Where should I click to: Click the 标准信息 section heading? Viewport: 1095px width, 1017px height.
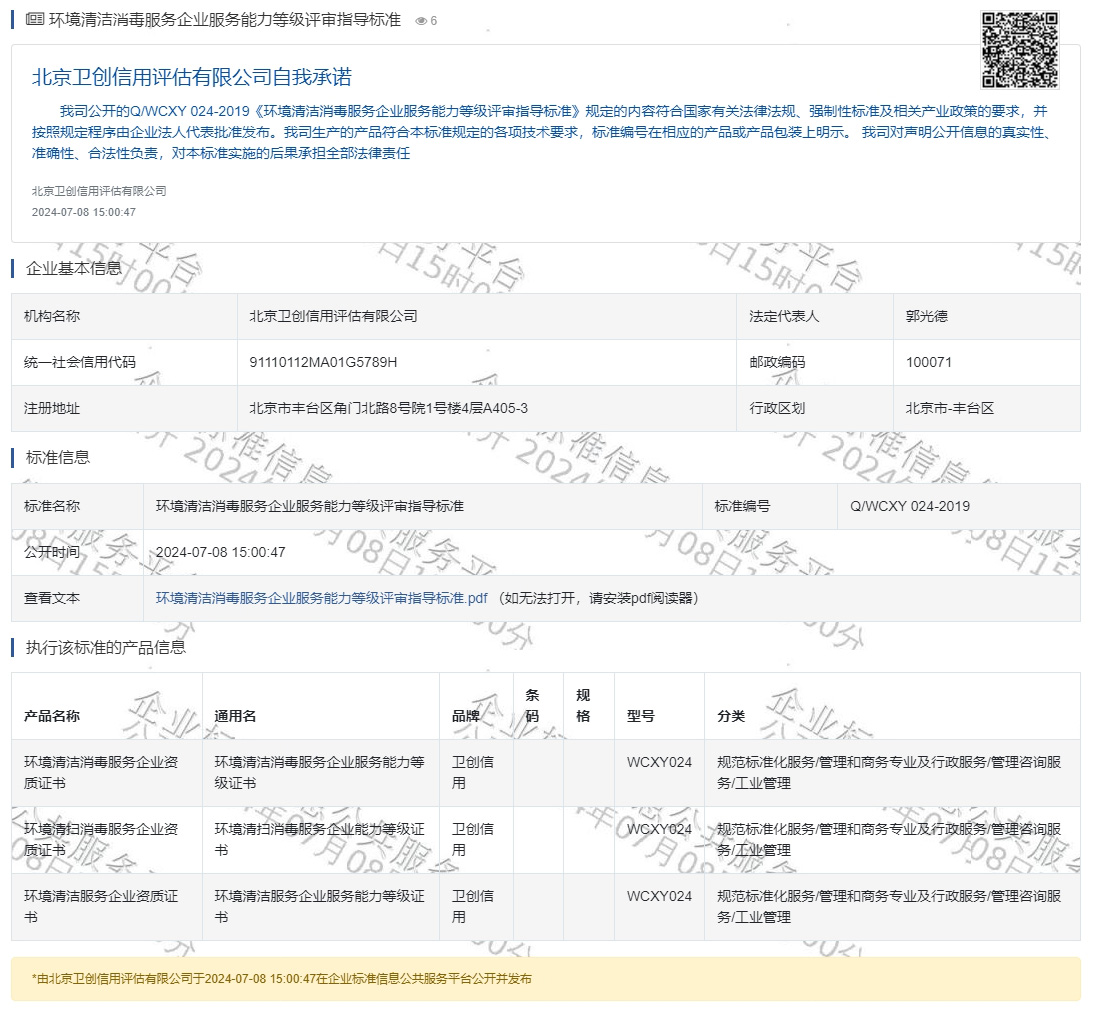(x=58, y=458)
